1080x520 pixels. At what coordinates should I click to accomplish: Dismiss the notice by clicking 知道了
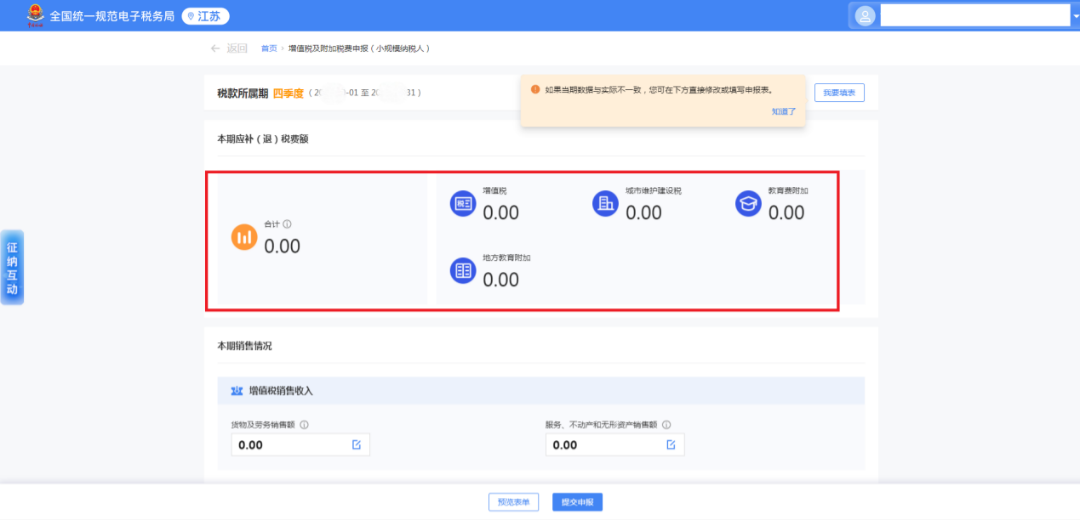point(783,111)
